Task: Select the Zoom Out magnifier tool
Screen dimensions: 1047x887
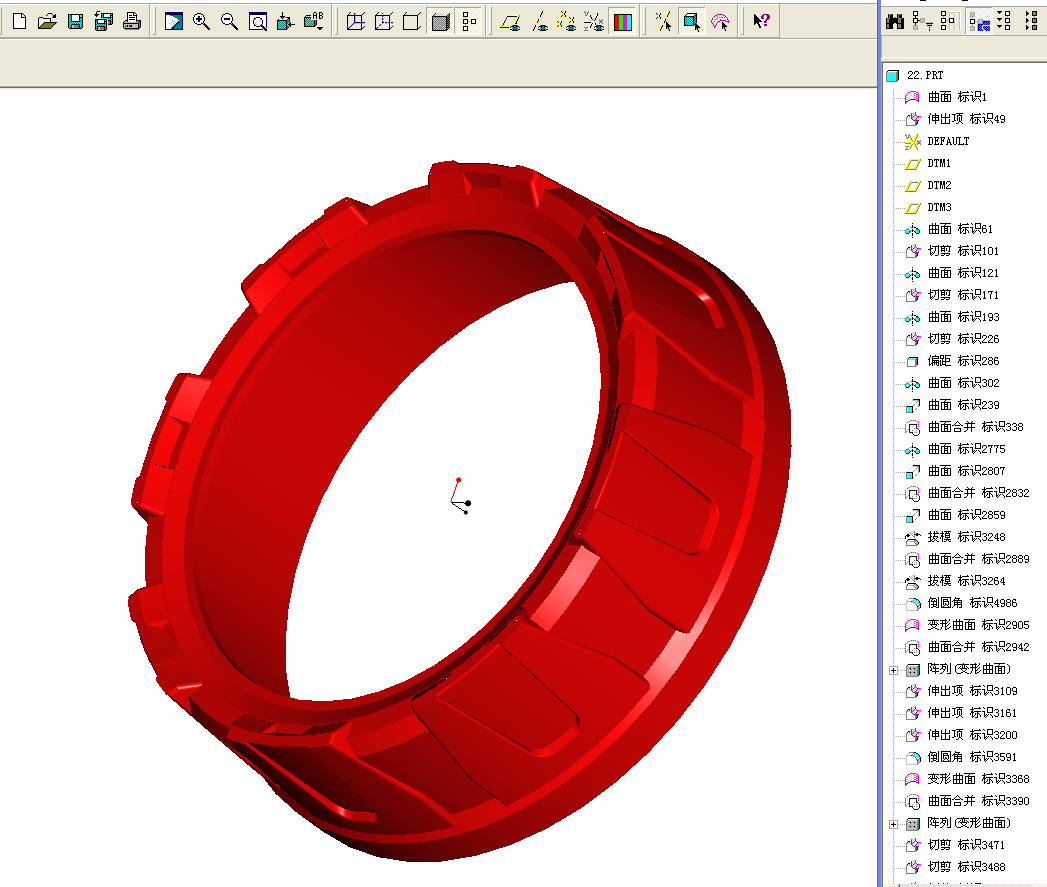Action: (x=229, y=22)
